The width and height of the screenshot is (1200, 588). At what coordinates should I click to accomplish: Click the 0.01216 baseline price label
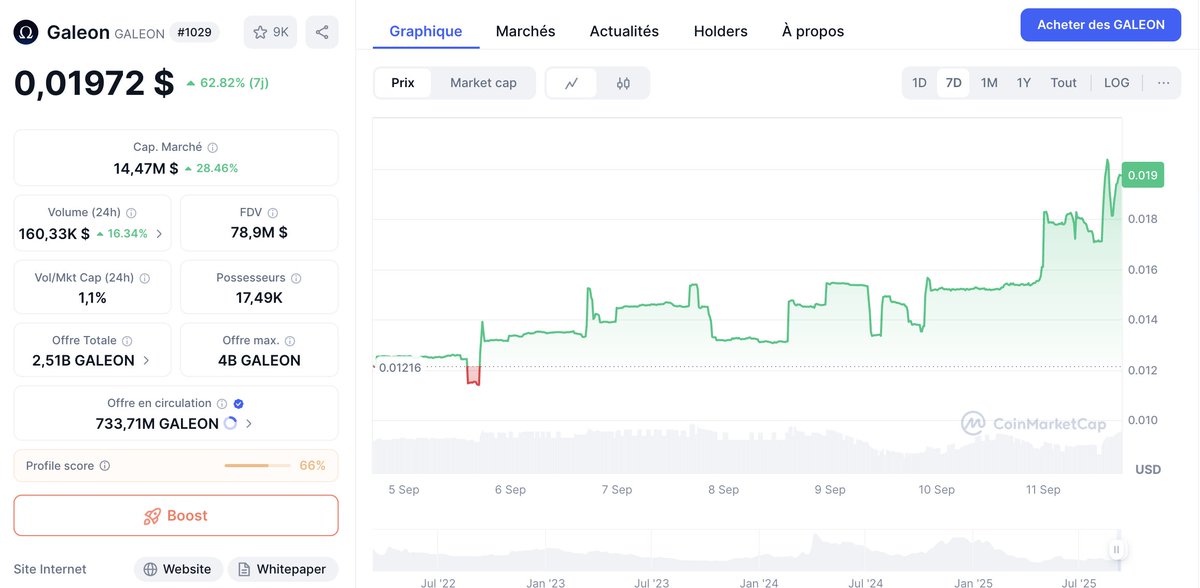(x=399, y=368)
